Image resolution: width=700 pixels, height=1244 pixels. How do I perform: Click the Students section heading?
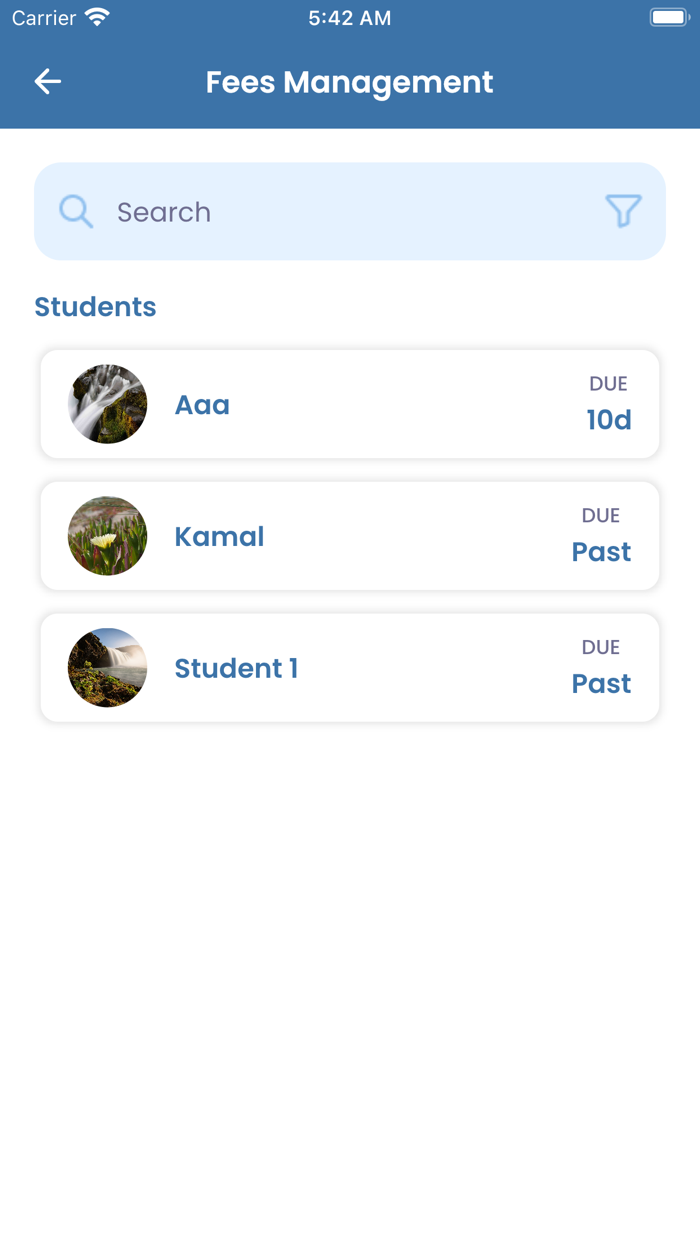(x=95, y=307)
